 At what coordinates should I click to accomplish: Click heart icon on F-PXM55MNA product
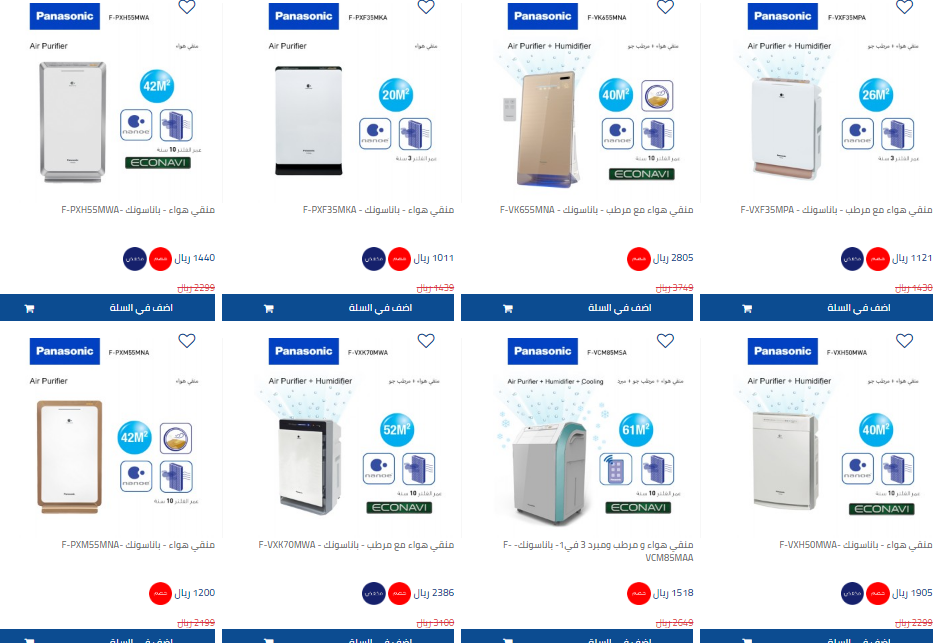[187, 341]
